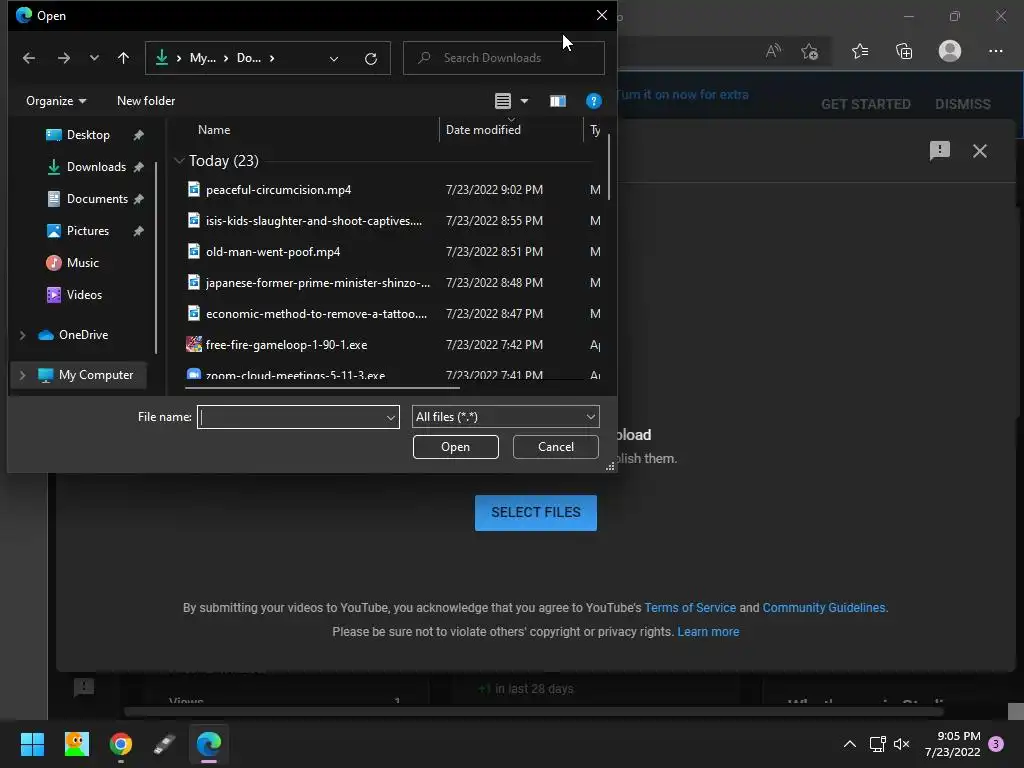Click SELECT FILES on YouTube upload page

(x=536, y=513)
